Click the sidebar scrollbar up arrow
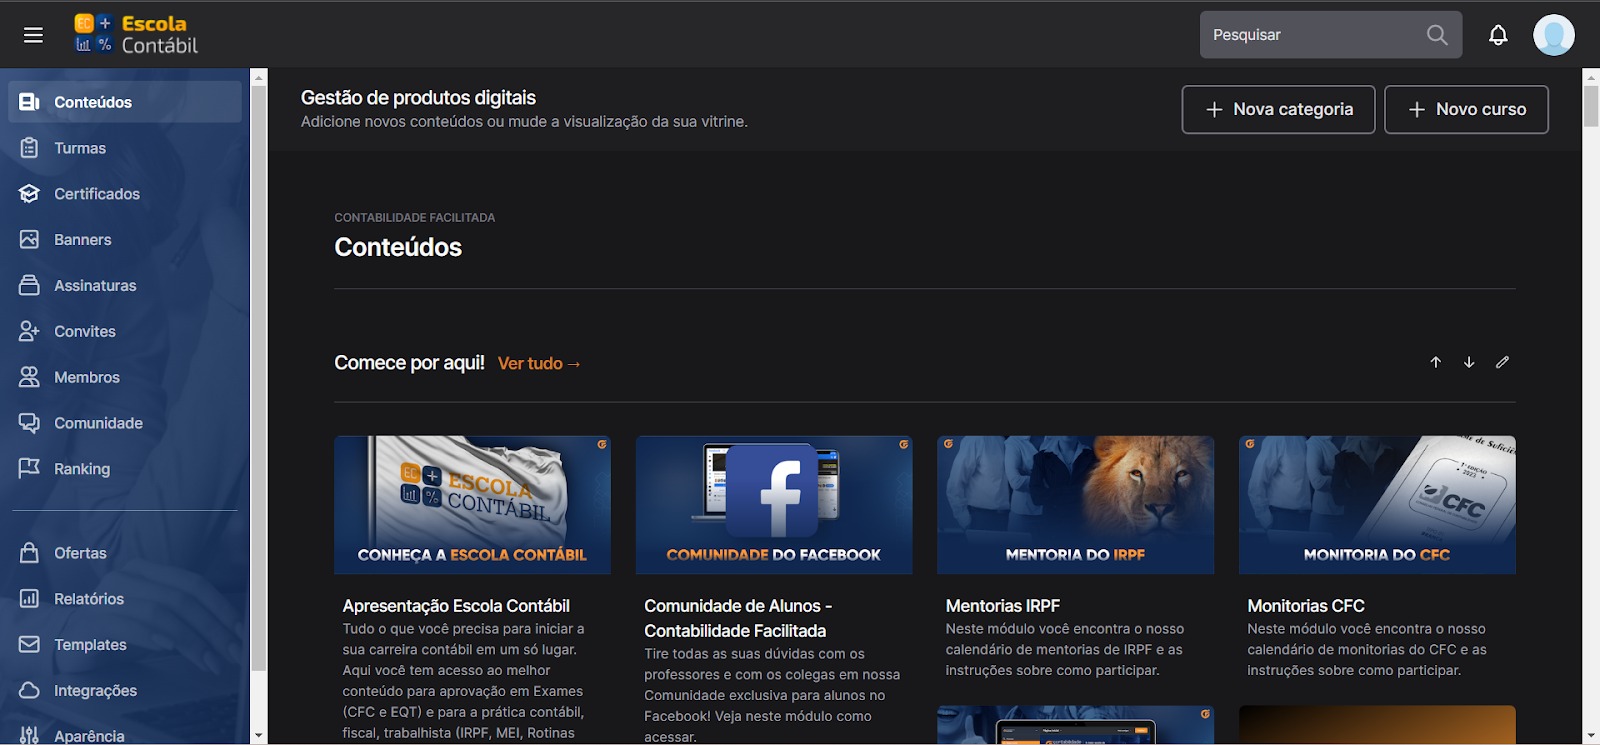This screenshot has height=745, width=1600. [259, 77]
